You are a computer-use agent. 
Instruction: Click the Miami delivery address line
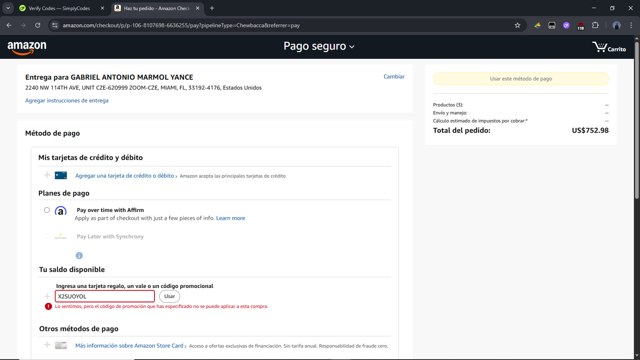(143, 88)
